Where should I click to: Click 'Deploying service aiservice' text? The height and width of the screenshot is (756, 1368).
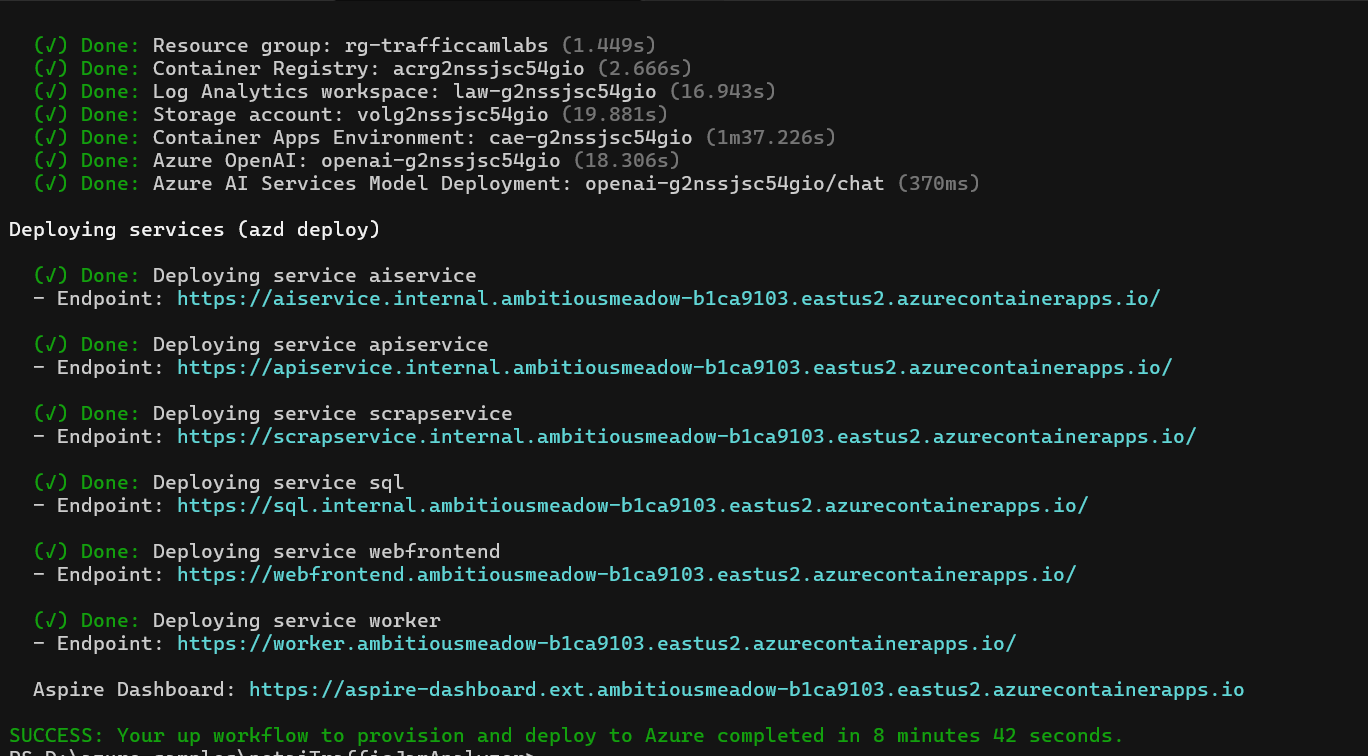click(x=315, y=275)
